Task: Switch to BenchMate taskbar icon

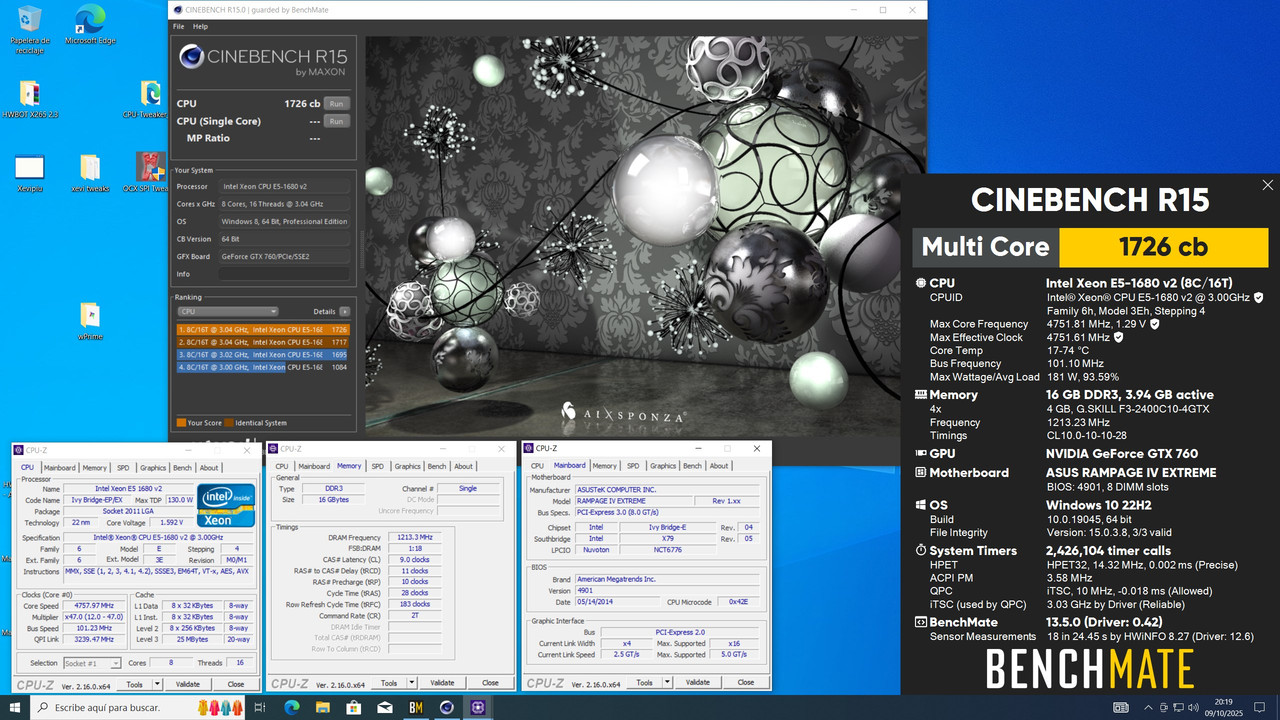Action: (x=416, y=707)
